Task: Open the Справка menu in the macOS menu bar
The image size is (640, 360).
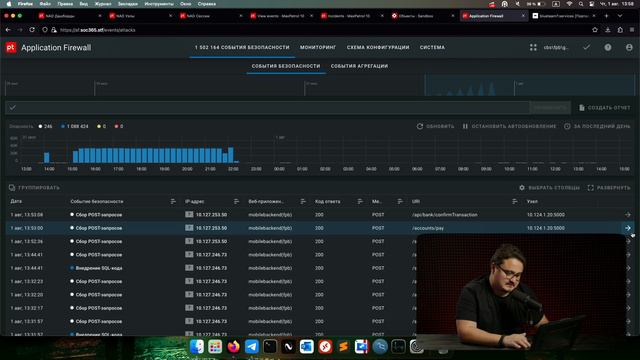Action: point(207,4)
